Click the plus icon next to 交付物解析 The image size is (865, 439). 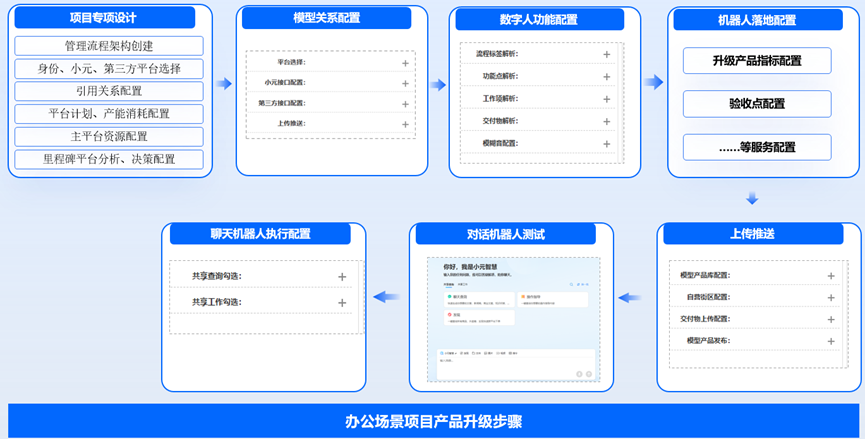pos(606,121)
